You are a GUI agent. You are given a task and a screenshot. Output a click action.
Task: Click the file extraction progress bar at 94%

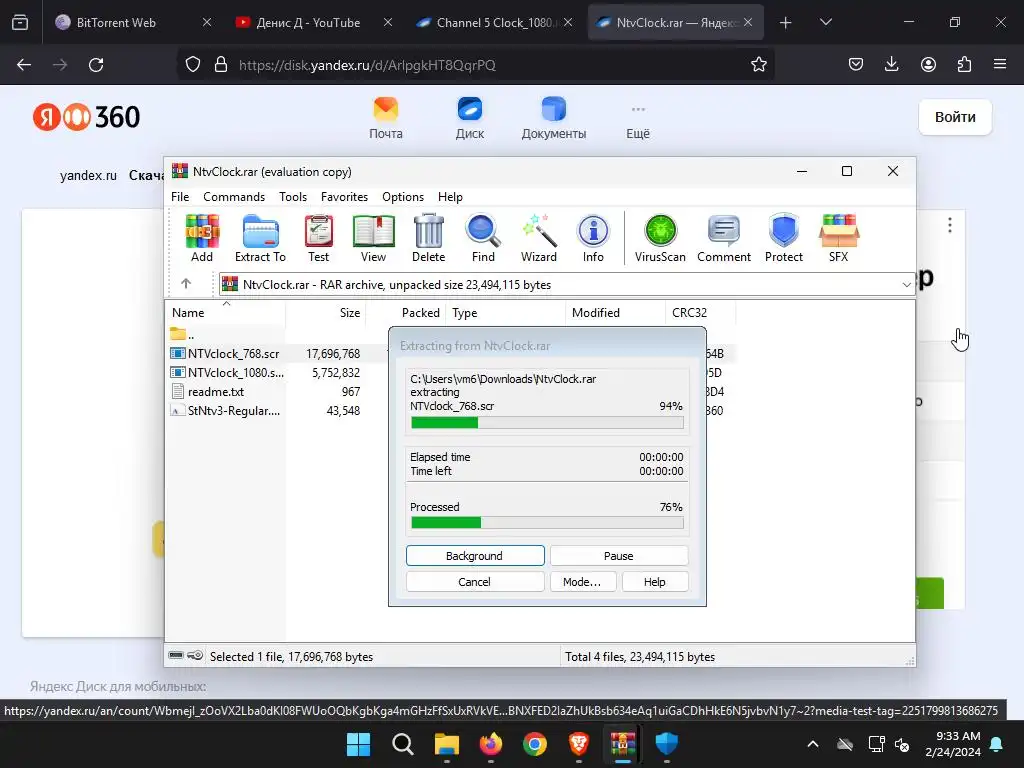pos(547,423)
